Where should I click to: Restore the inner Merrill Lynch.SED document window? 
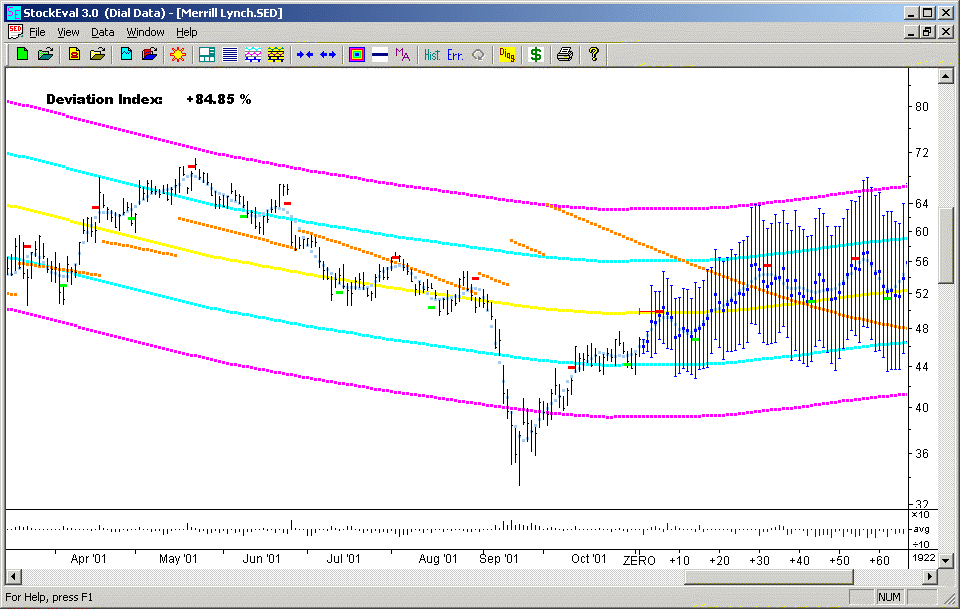[928, 32]
